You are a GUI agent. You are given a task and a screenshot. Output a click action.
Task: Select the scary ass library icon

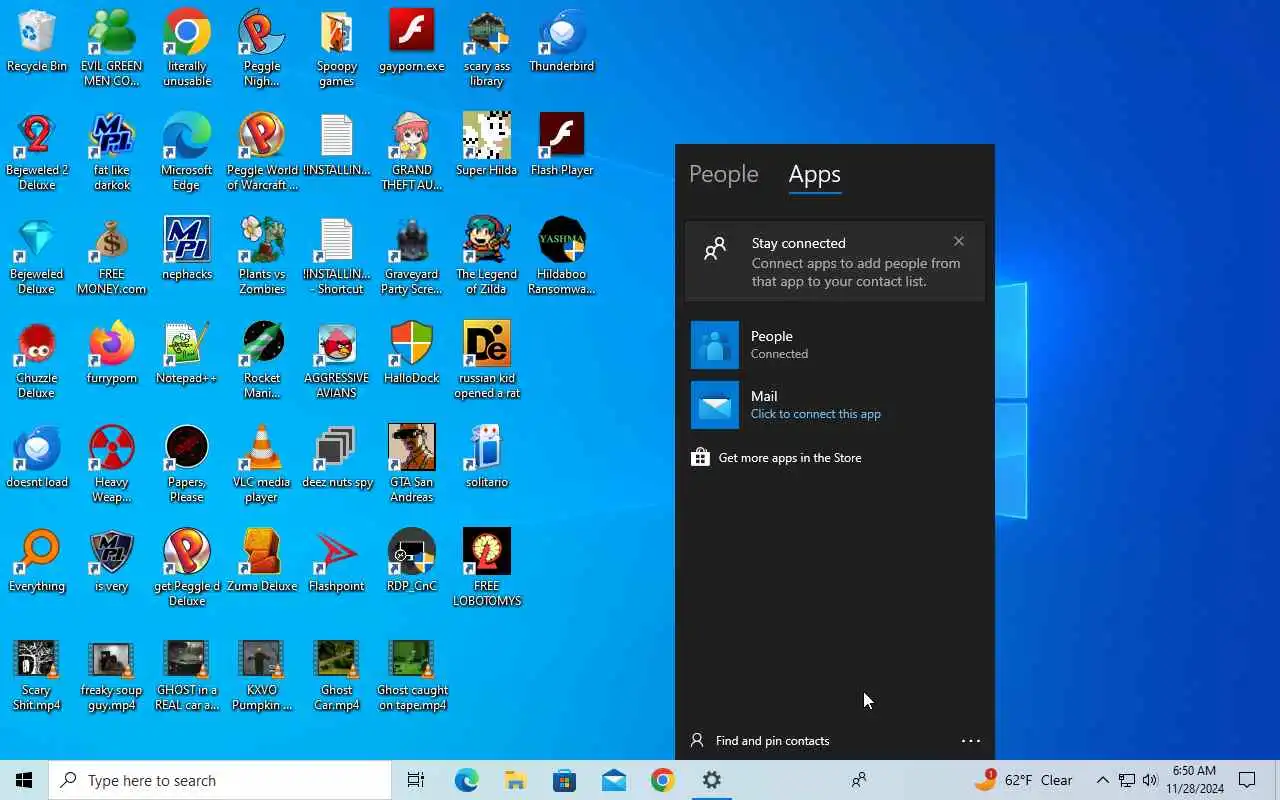[x=487, y=49]
